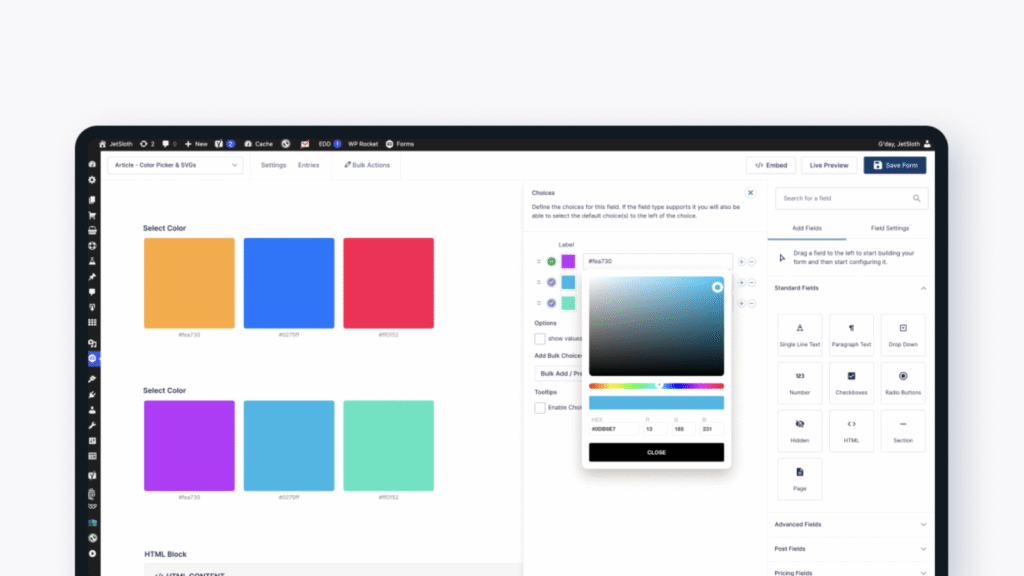1024x576 pixels.
Task: Add a Page field
Action: 799,479
